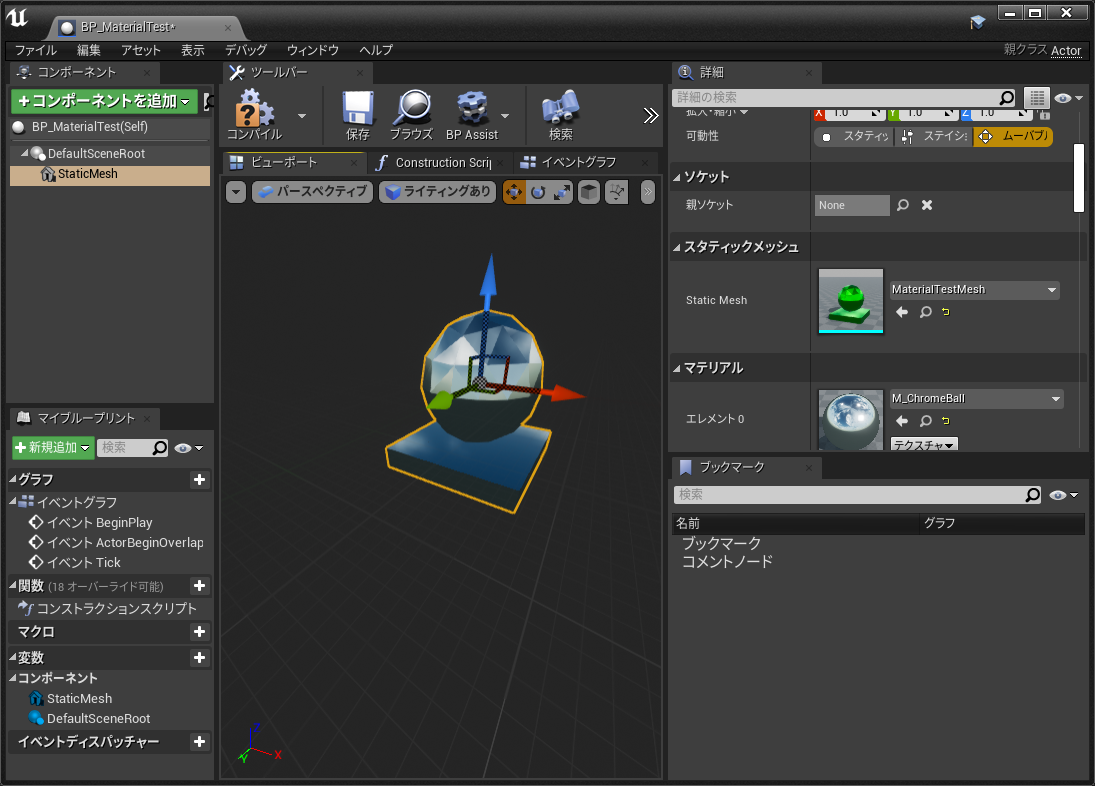1095x786 pixels.
Task: Open the parent class Actor link
Action: 1066,50
